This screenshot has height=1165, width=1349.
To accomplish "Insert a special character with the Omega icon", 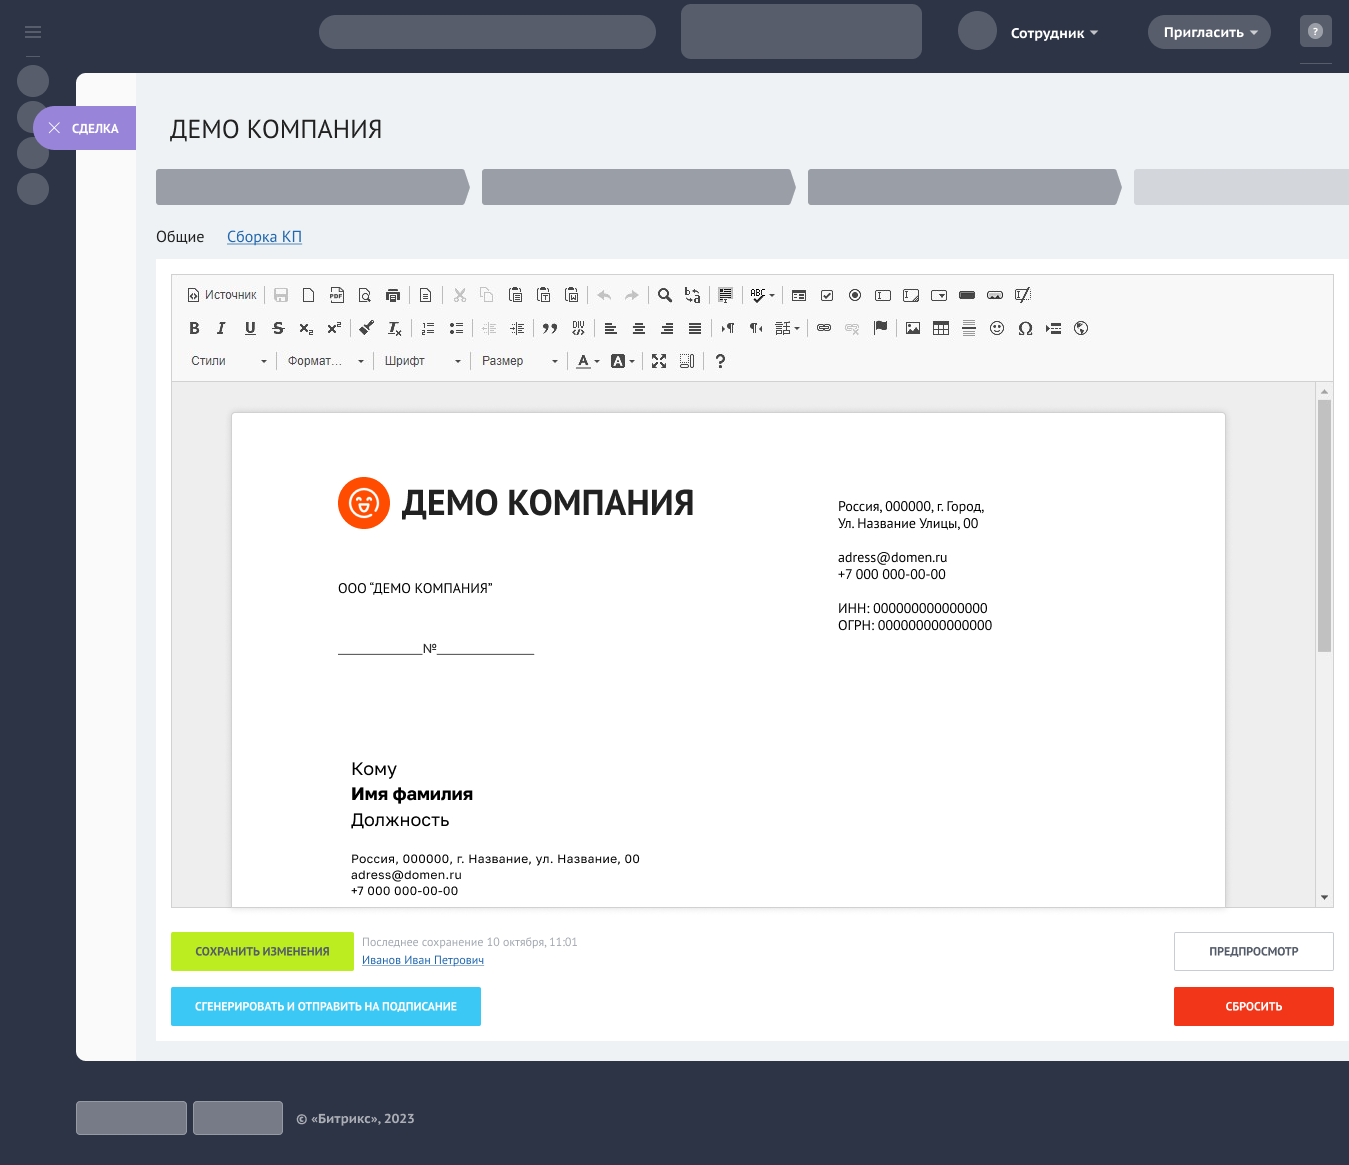I will [x=1025, y=328].
